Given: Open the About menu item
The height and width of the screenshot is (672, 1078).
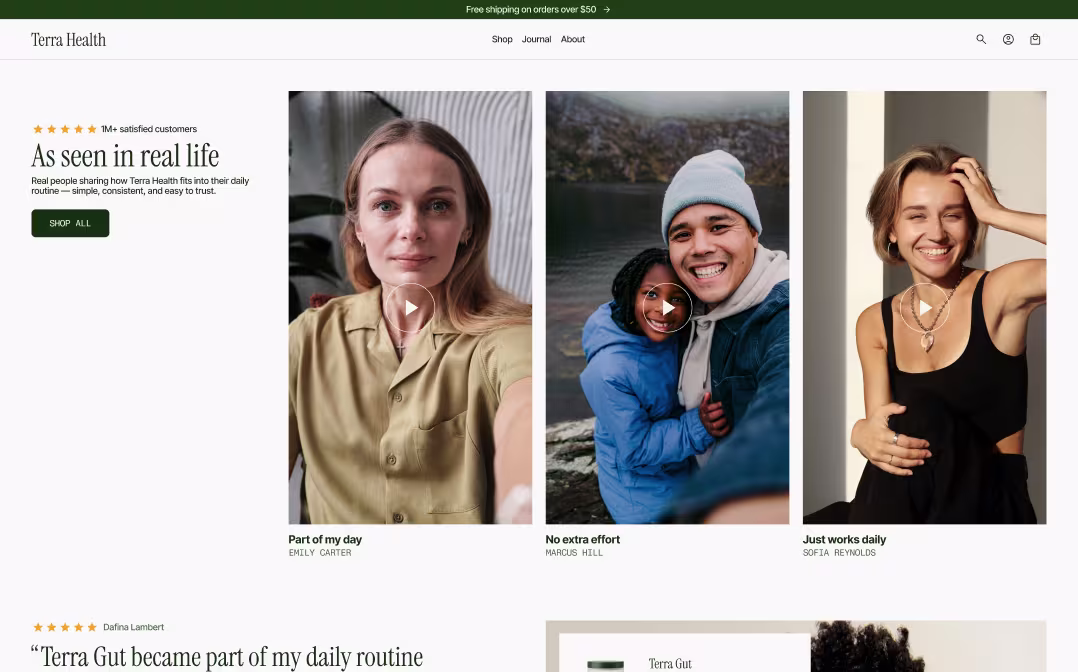Looking at the screenshot, I should 572,39.
